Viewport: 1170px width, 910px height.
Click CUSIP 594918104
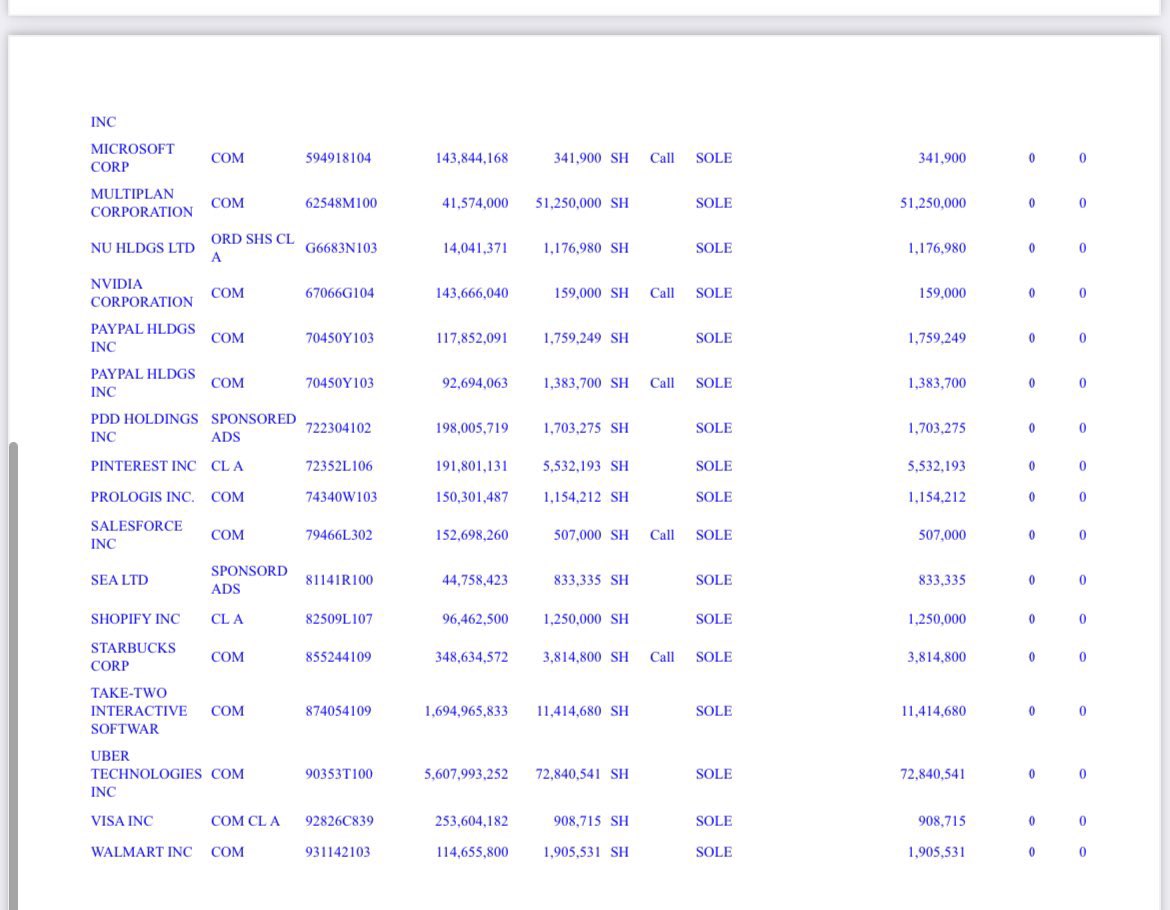pyautogui.click(x=338, y=158)
